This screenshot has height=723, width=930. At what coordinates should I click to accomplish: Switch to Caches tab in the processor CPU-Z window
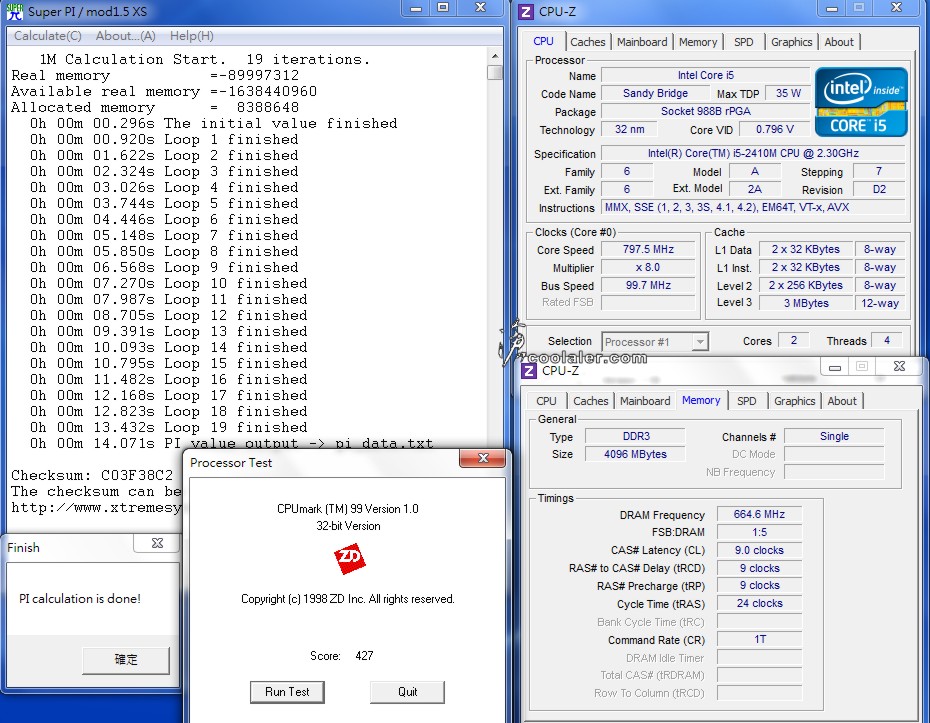point(588,42)
